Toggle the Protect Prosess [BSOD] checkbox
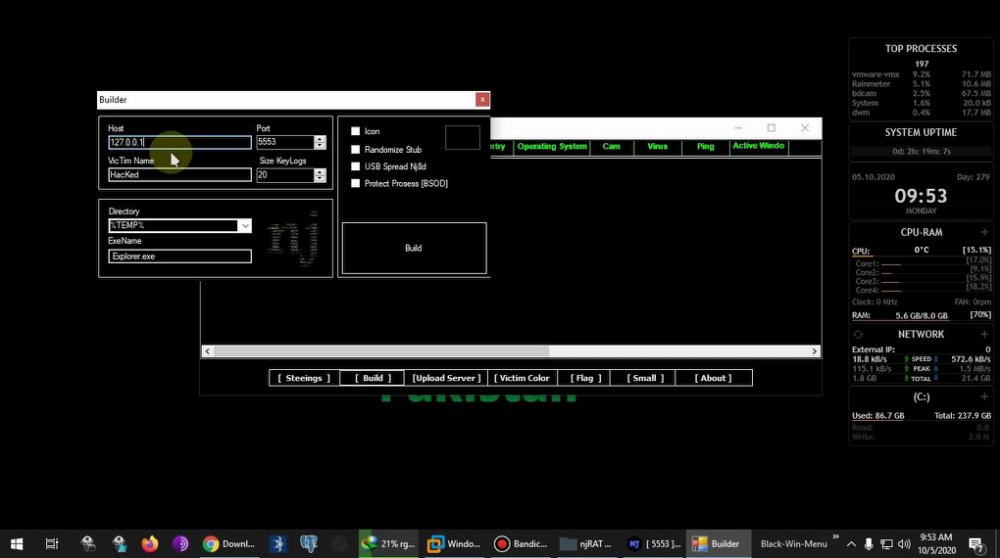This screenshot has height=558, width=1000. pyautogui.click(x=355, y=183)
